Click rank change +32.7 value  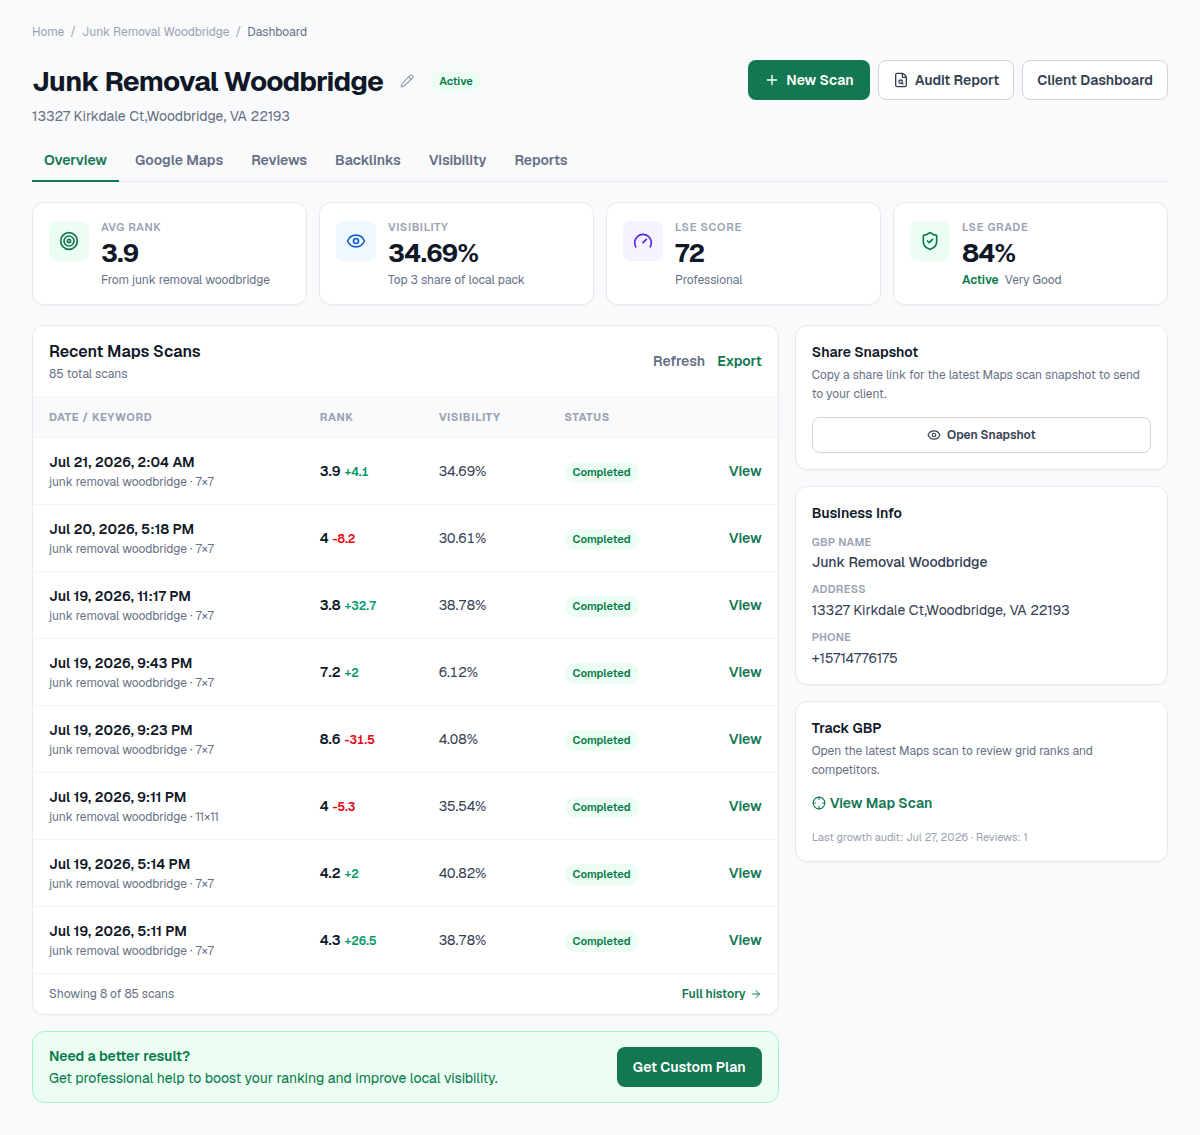[360, 606]
